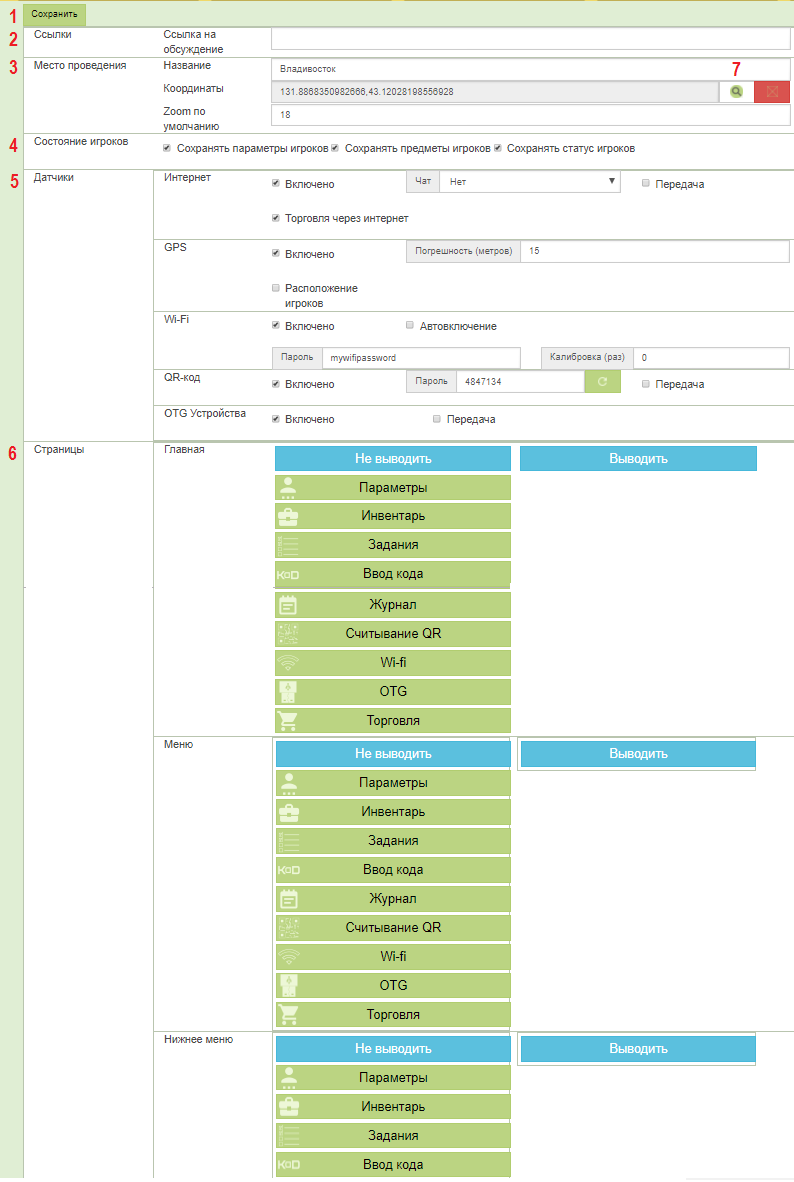Click Считывание QR icon in Меню section
The image size is (794, 1182).
click(x=289, y=927)
